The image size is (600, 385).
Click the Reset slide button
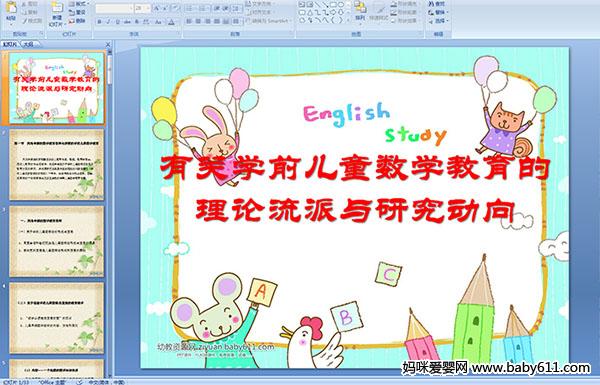tap(77, 12)
